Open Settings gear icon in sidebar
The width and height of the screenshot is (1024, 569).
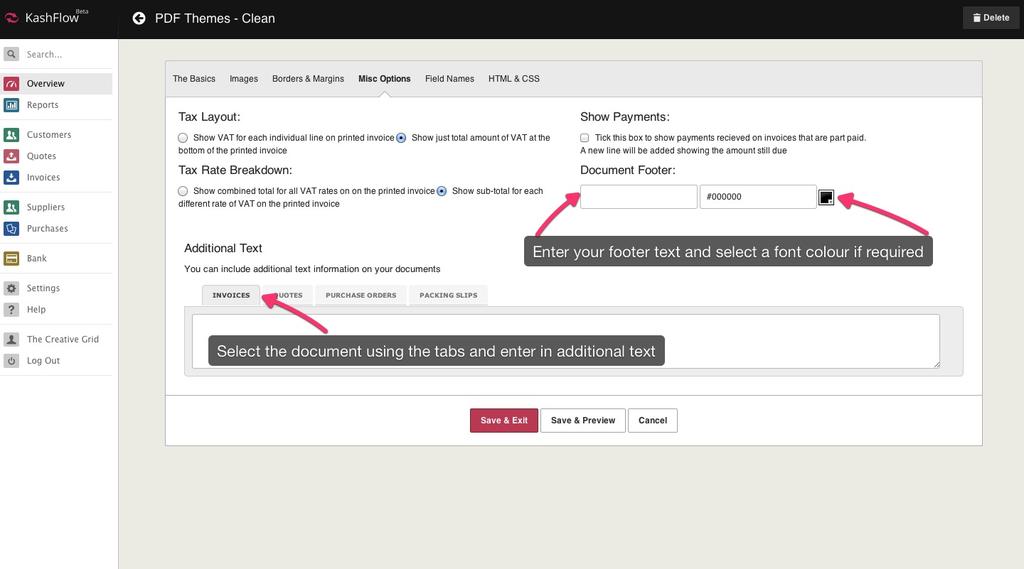12,289
